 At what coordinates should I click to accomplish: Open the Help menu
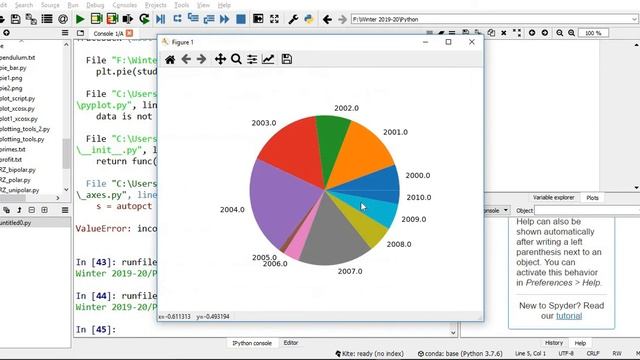click(x=224, y=5)
